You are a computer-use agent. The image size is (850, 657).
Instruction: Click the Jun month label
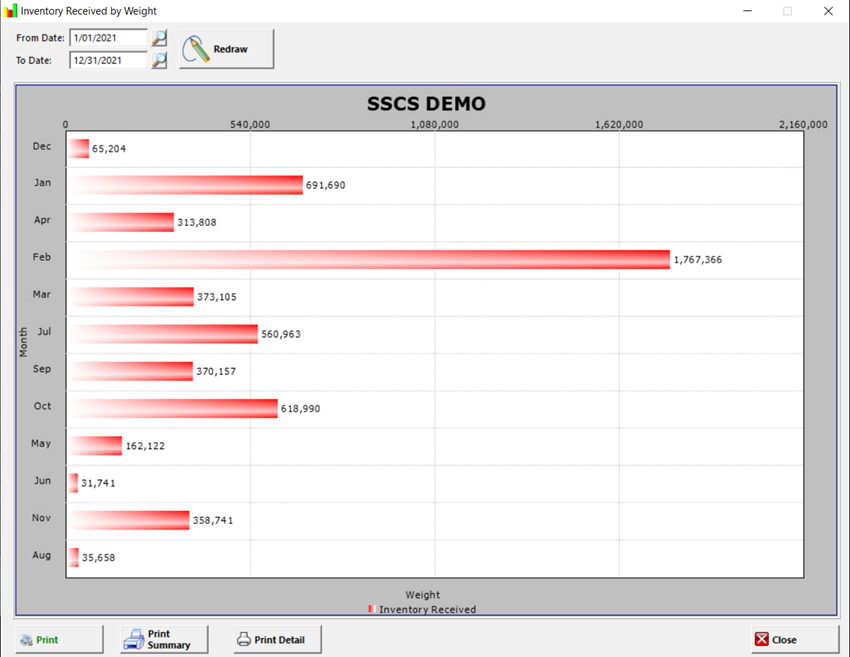tap(42, 480)
